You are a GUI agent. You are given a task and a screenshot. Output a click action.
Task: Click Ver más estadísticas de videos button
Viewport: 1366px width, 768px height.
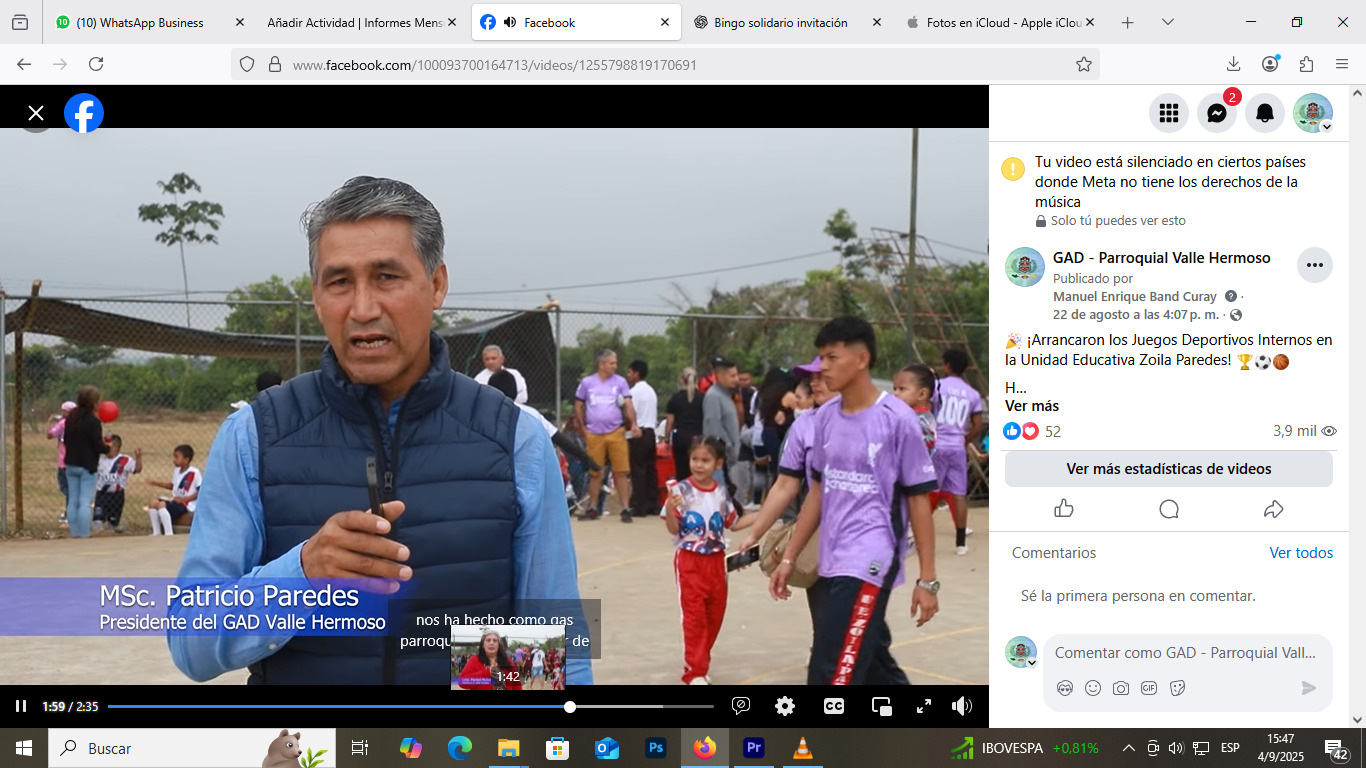1168,469
